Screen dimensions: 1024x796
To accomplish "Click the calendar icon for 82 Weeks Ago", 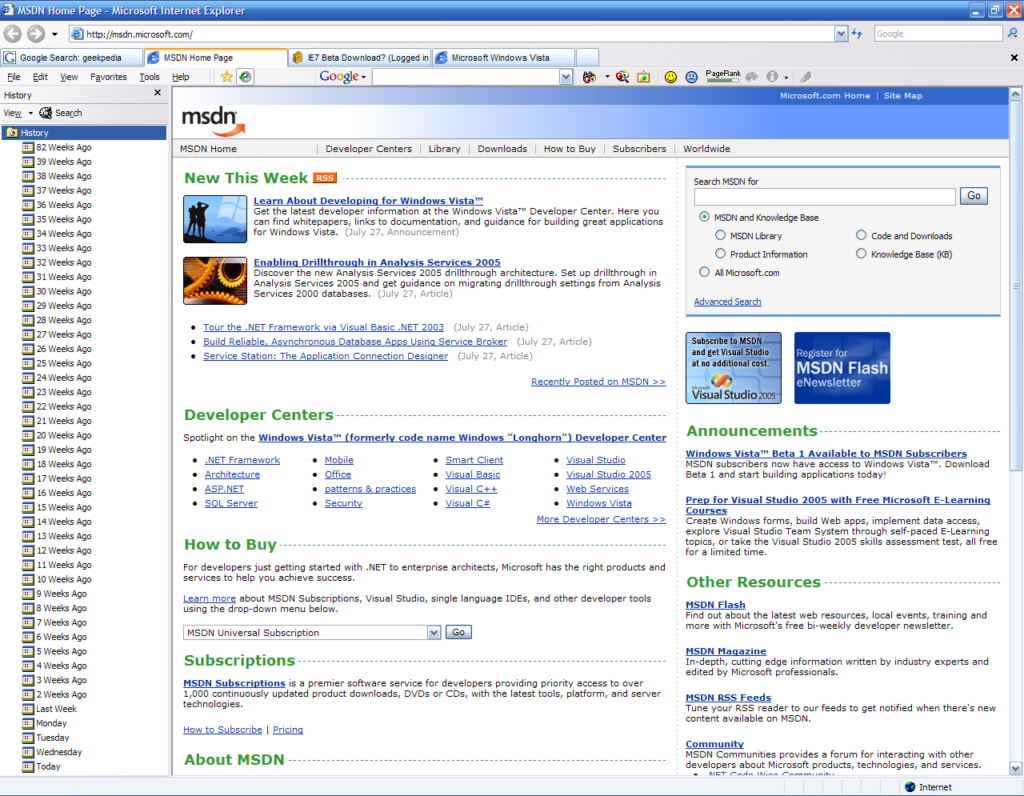I will [x=27, y=148].
